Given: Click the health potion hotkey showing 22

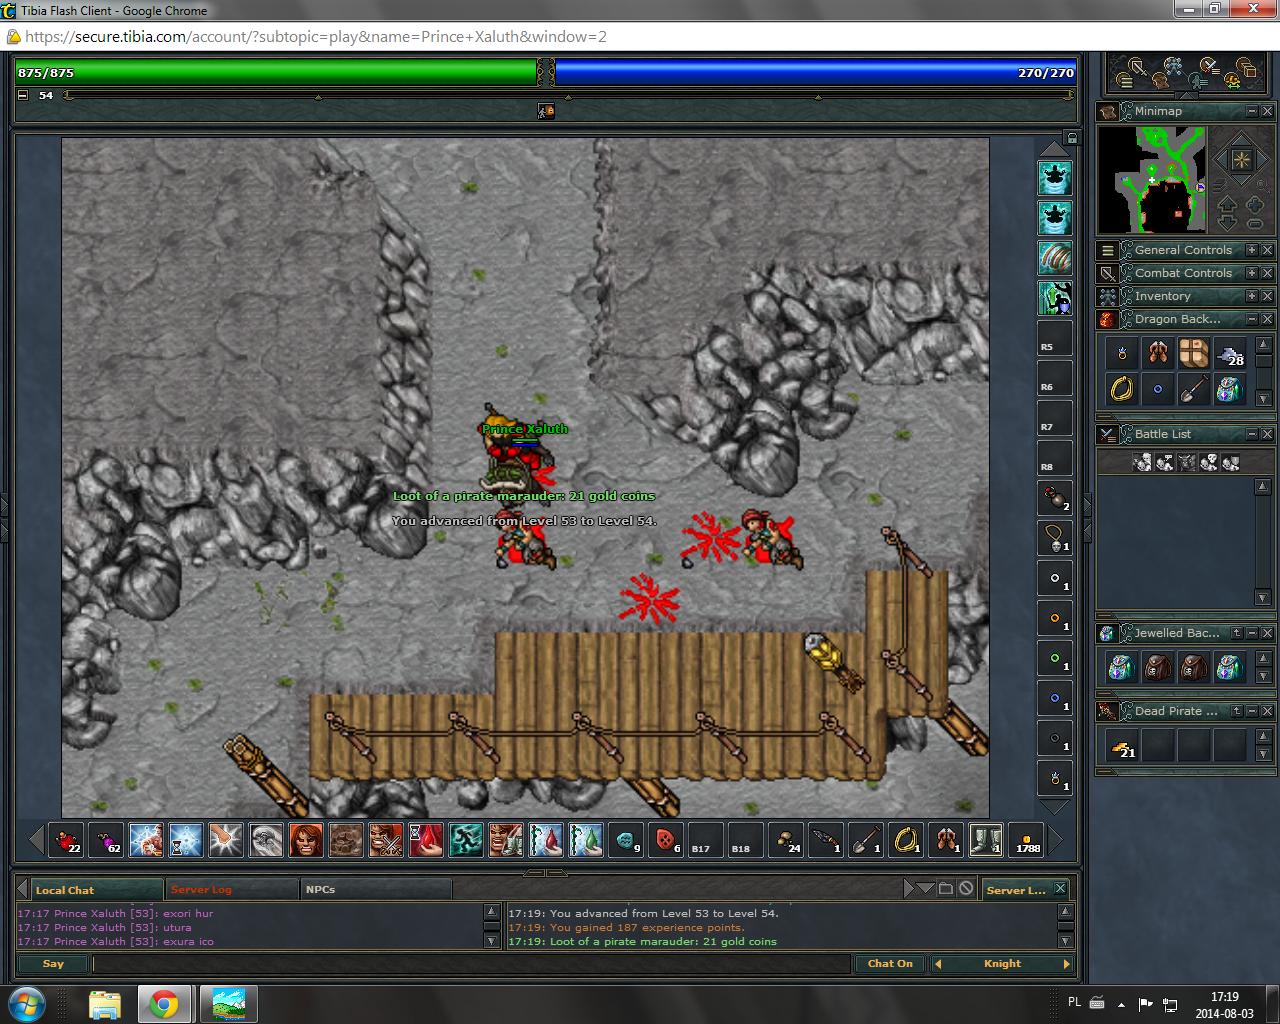Looking at the screenshot, I should click(68, 840).
